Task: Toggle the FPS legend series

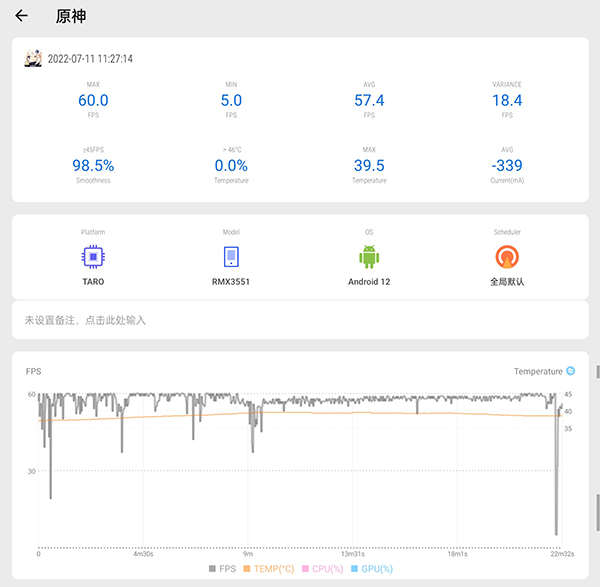Action: pyautogui.click(x=223, y=568)
